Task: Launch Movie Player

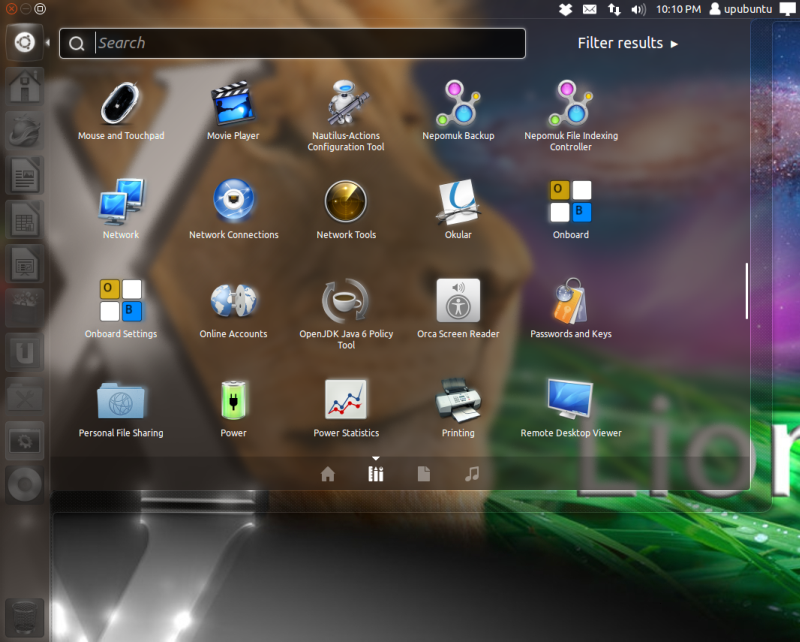Action: pos(233,110)
